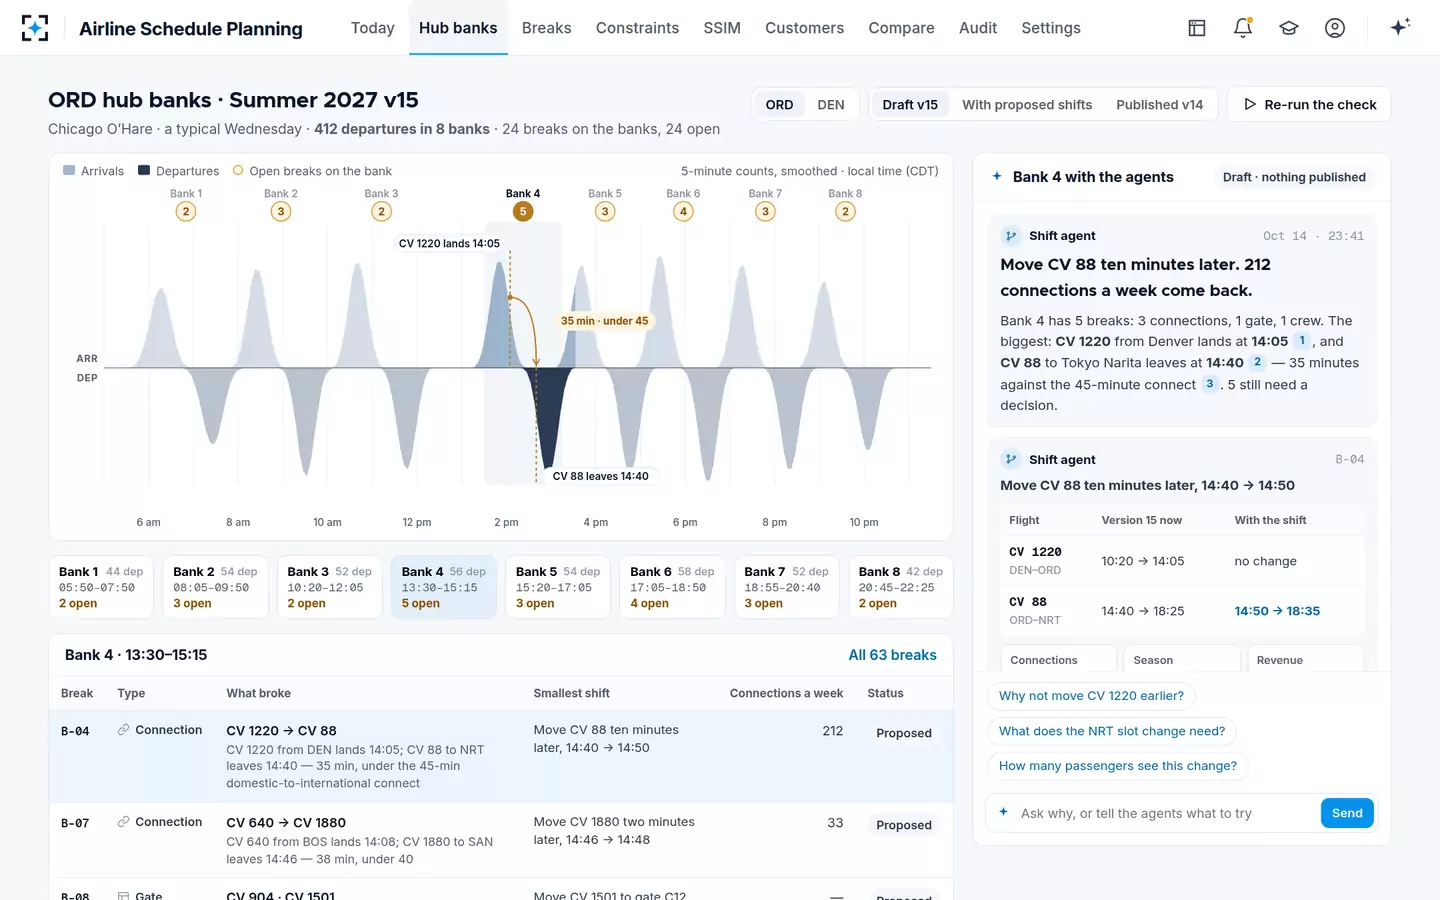Select Draft v15 version

coord(910,105)
